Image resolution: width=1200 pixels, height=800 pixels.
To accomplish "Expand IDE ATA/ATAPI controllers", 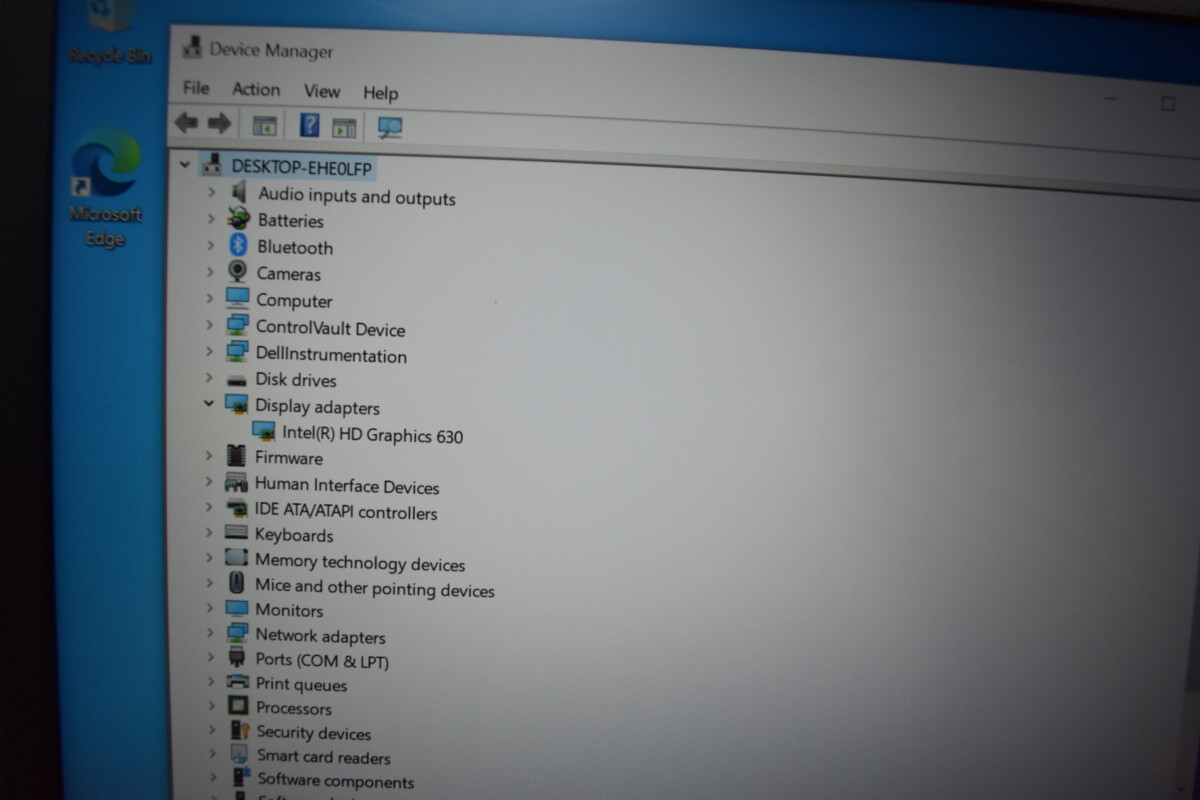I will 209,508.
